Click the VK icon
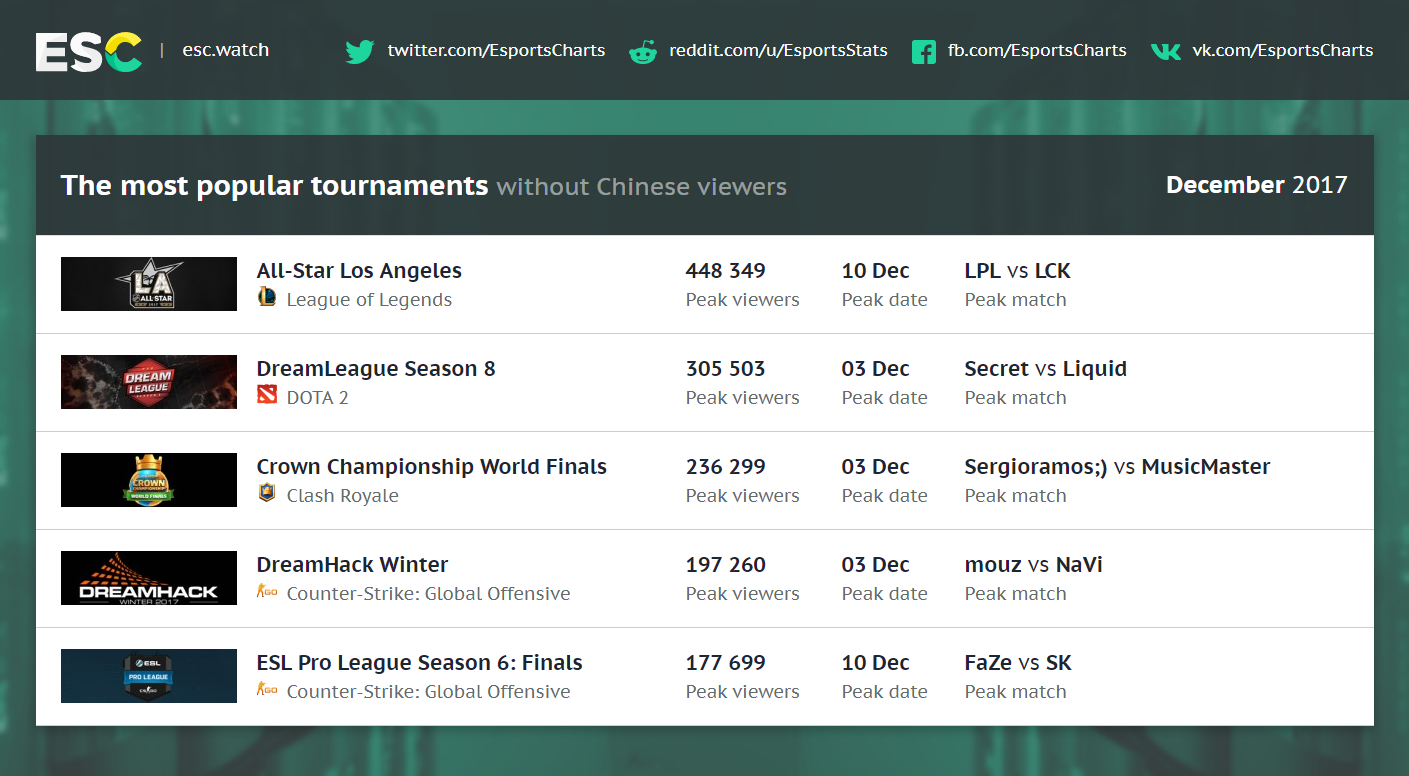 pyautogui.click(x=1165, y=51)
